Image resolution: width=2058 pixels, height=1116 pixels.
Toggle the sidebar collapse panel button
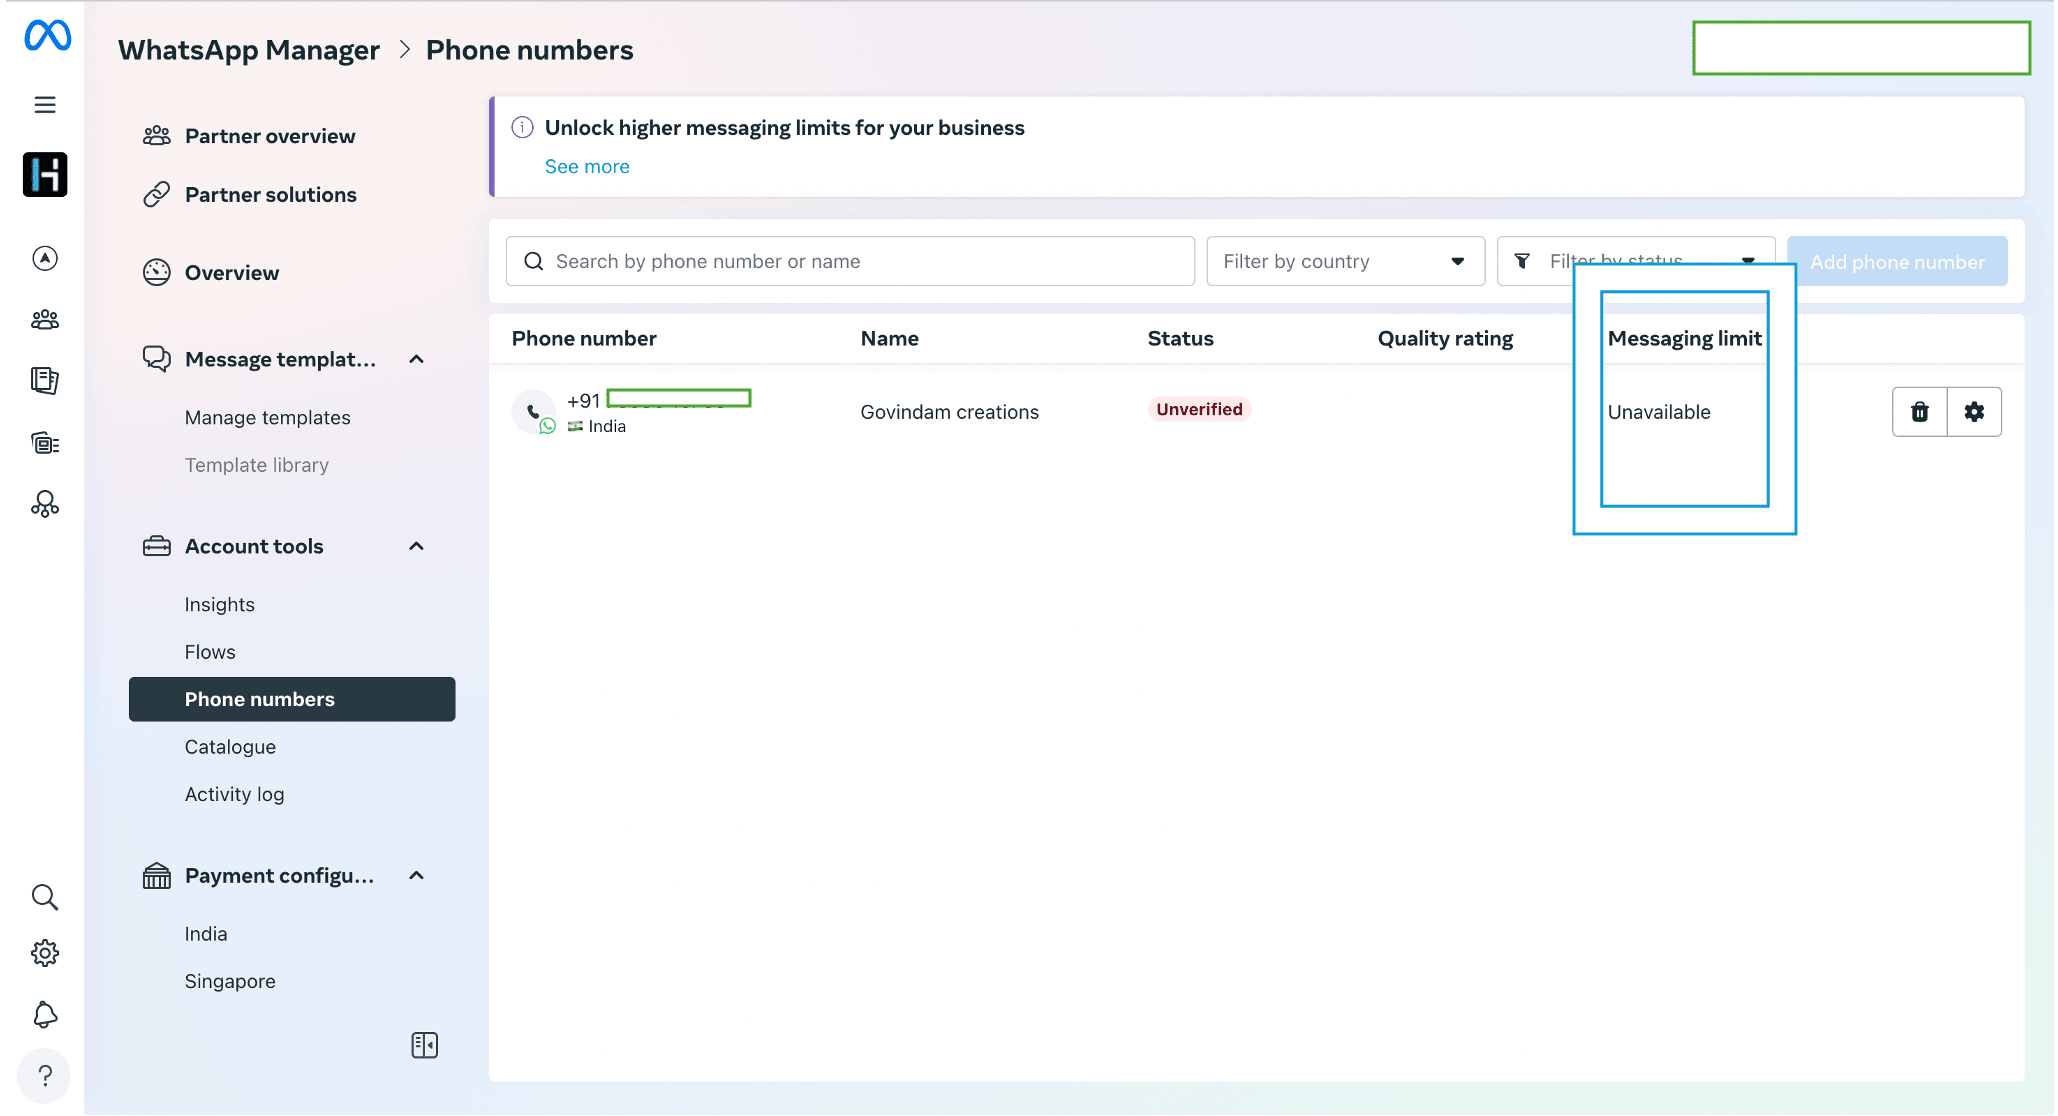click(423, 1045)
